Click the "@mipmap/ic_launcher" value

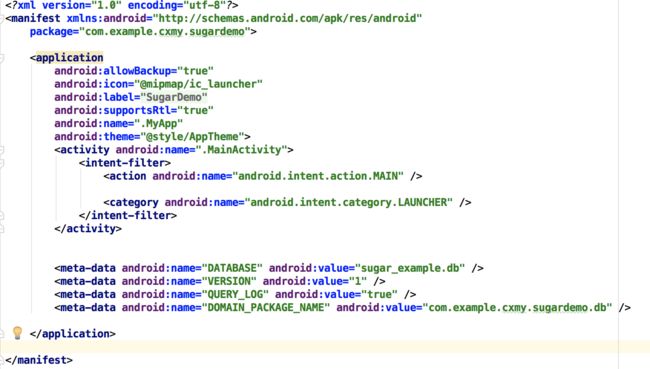[x=199, y=84]
